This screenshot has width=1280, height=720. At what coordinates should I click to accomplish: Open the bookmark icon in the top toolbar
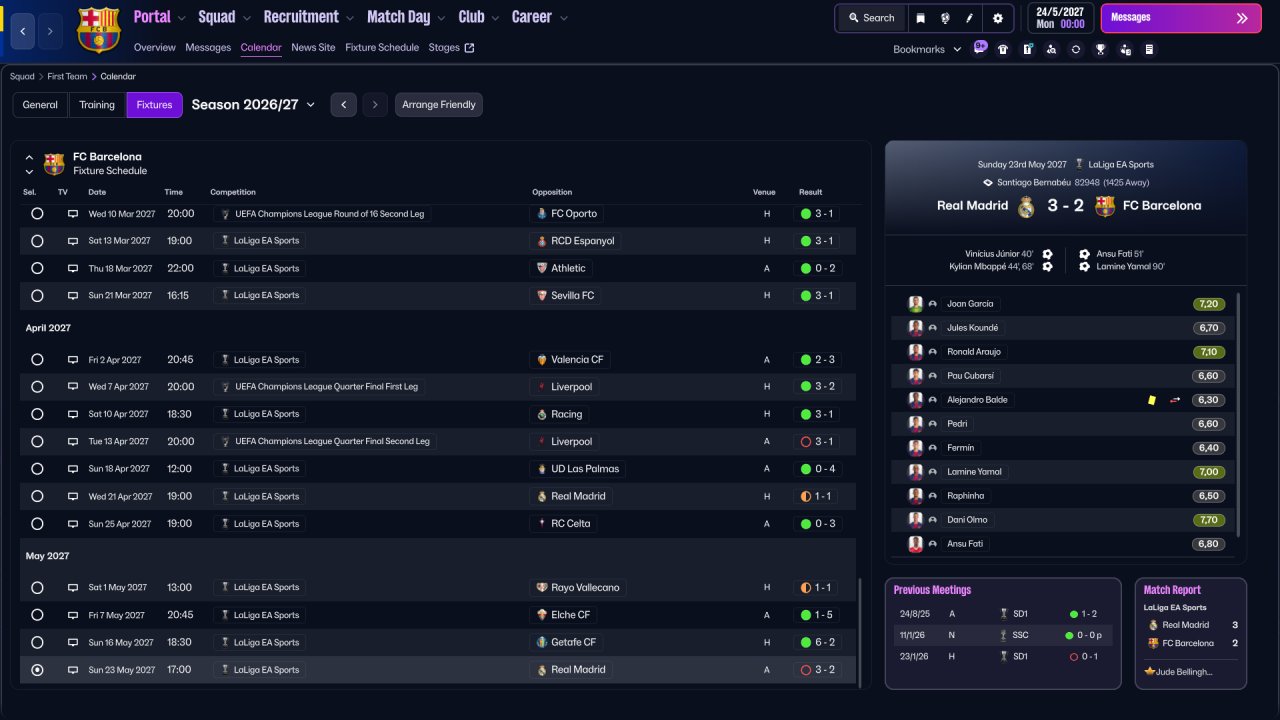tap(921, 18)
